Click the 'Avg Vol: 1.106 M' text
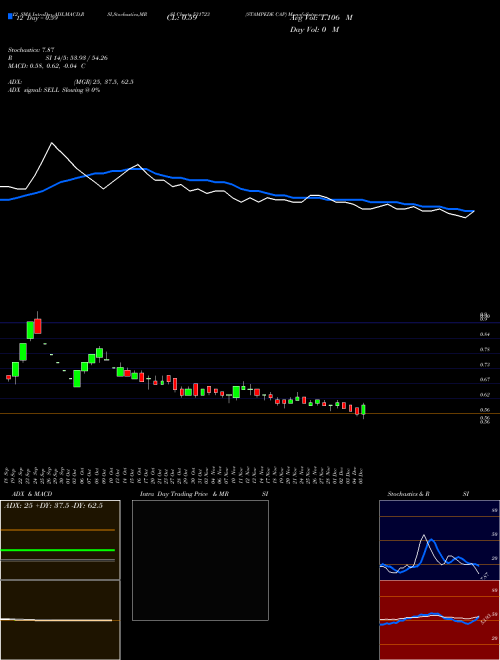Viewport: 500px width, 660px height. tap(321, 18)
